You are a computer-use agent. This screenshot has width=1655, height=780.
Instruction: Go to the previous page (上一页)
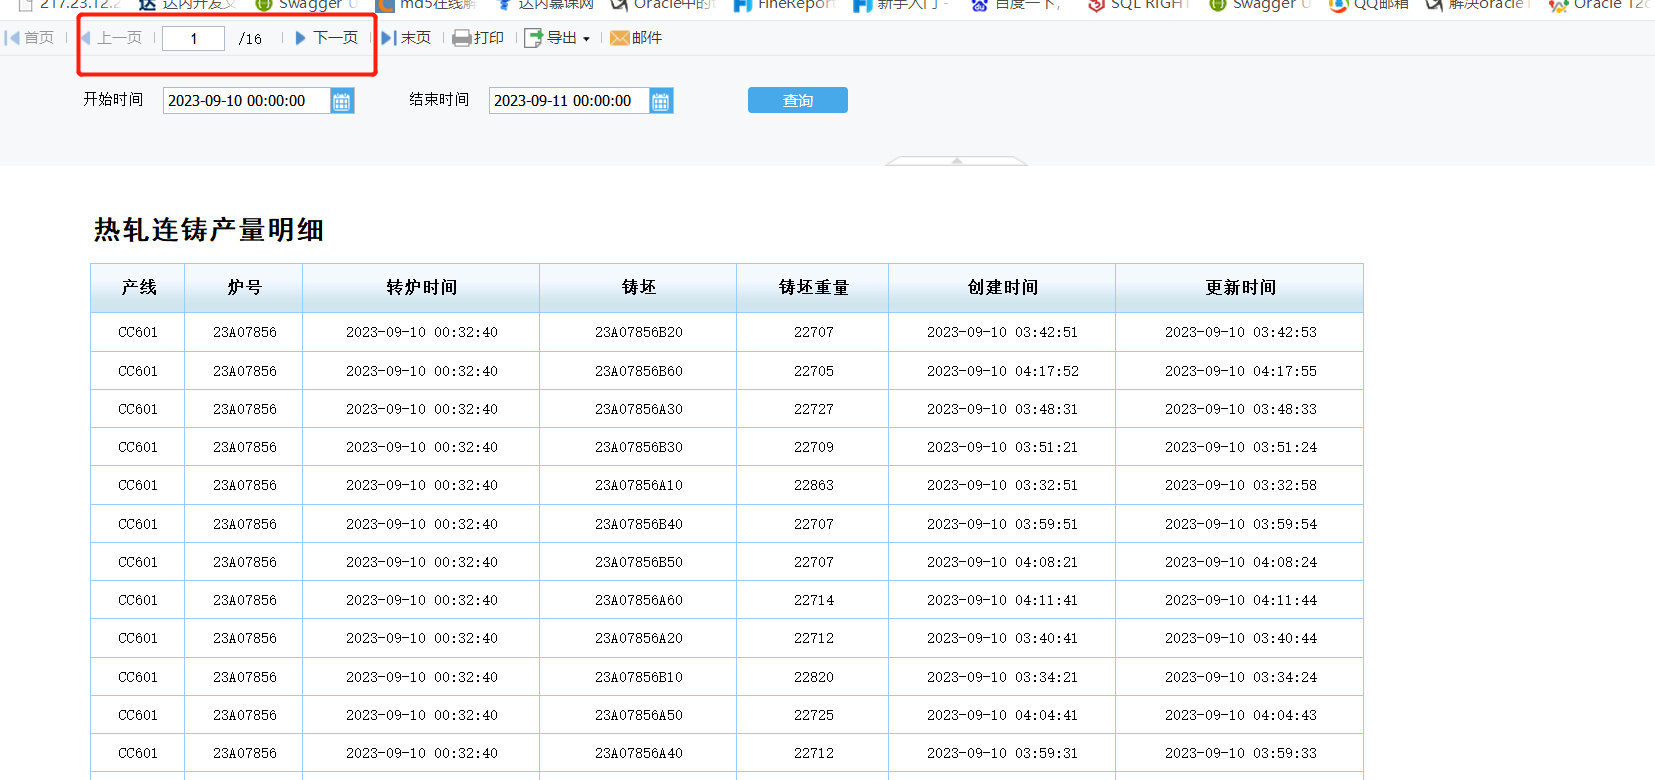point(111,38)
